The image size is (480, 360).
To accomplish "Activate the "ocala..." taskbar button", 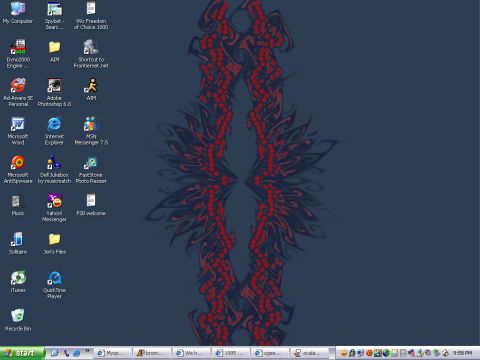I will [309, 353].
